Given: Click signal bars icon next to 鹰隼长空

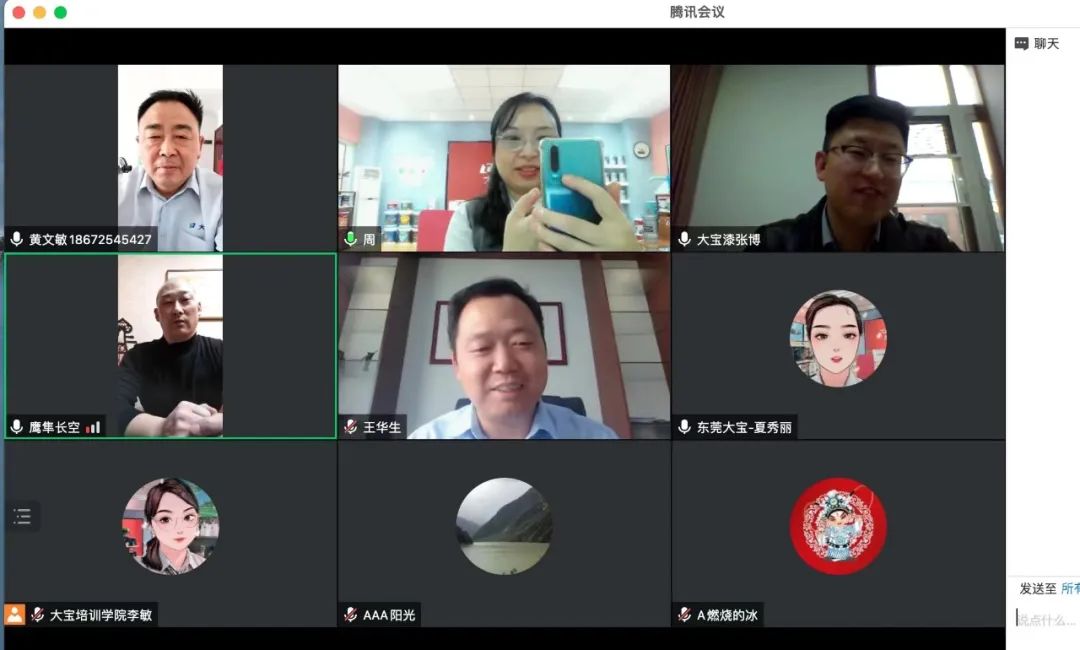Looking at the screenshot, I should point(93,427).
